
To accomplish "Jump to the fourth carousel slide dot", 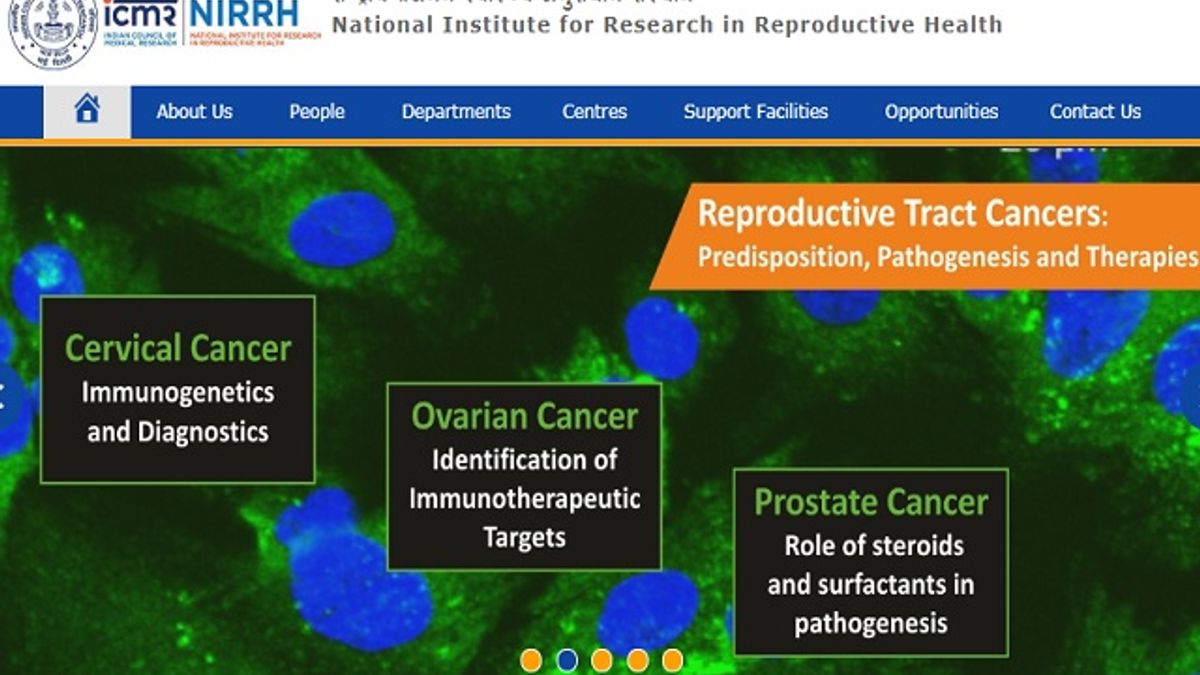I will [637, 660].
